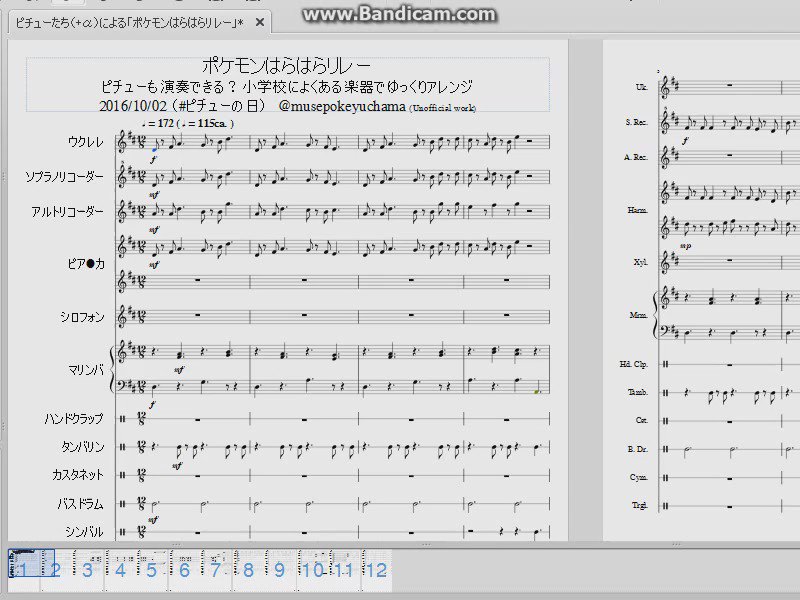800x600 pixels.
Task: Select the mf dynamic under タンバリン staff
Action: [178, 466]
